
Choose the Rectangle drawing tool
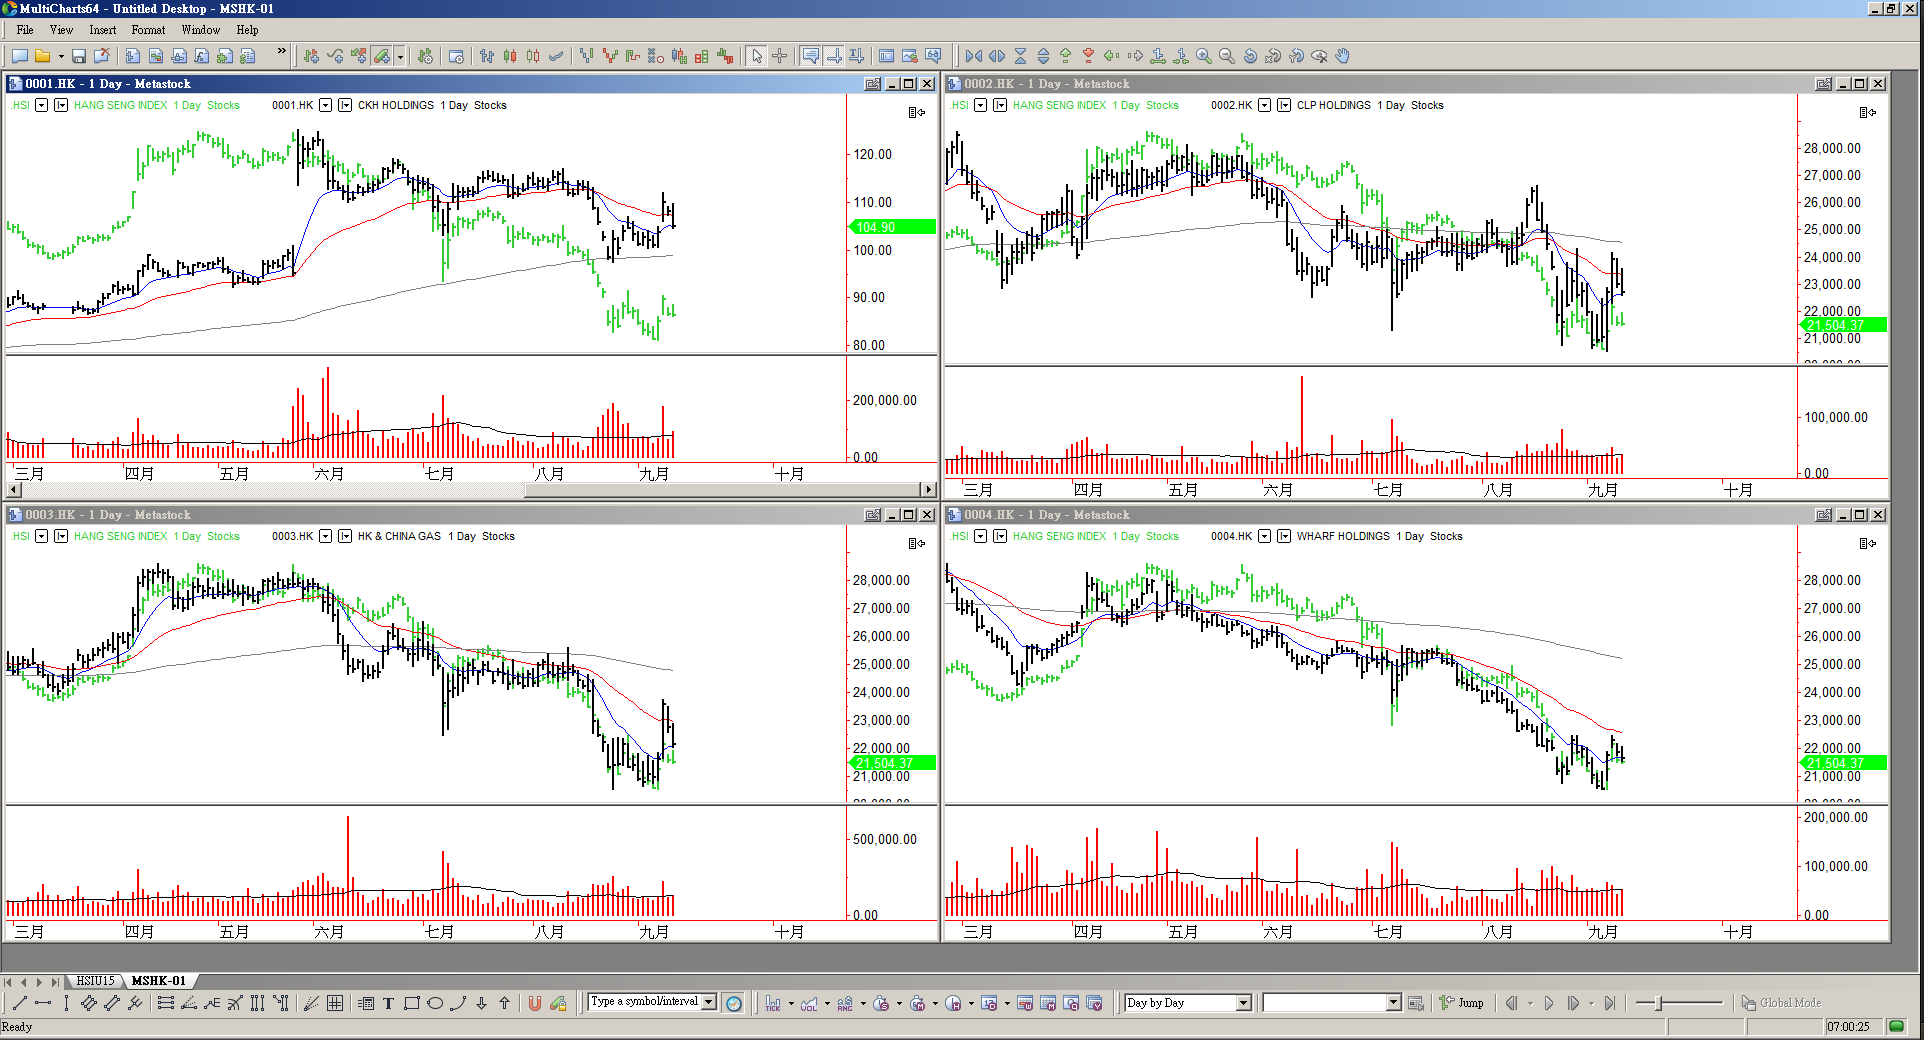411,1003
